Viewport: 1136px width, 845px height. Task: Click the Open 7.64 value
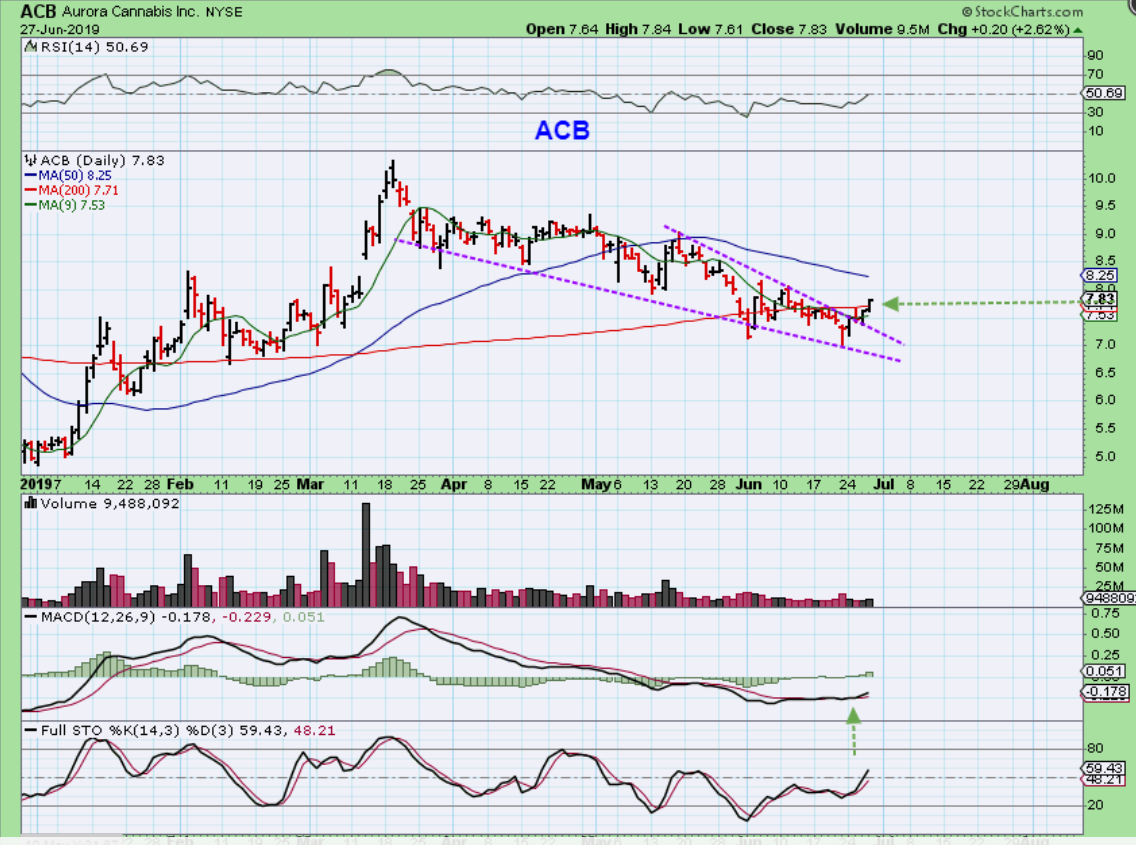562,29
